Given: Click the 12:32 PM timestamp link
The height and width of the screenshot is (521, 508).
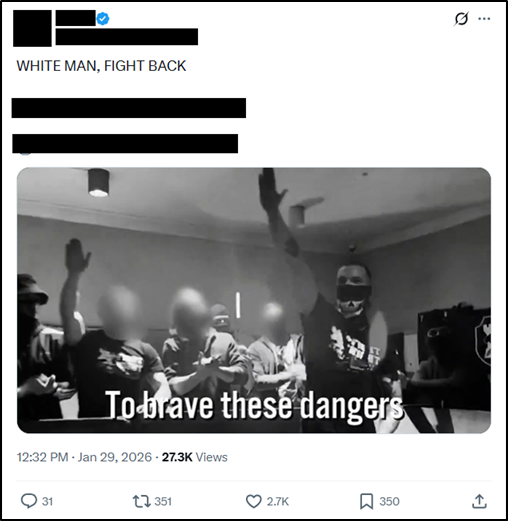Looking at the screenshot, I should tap(42, 457).
